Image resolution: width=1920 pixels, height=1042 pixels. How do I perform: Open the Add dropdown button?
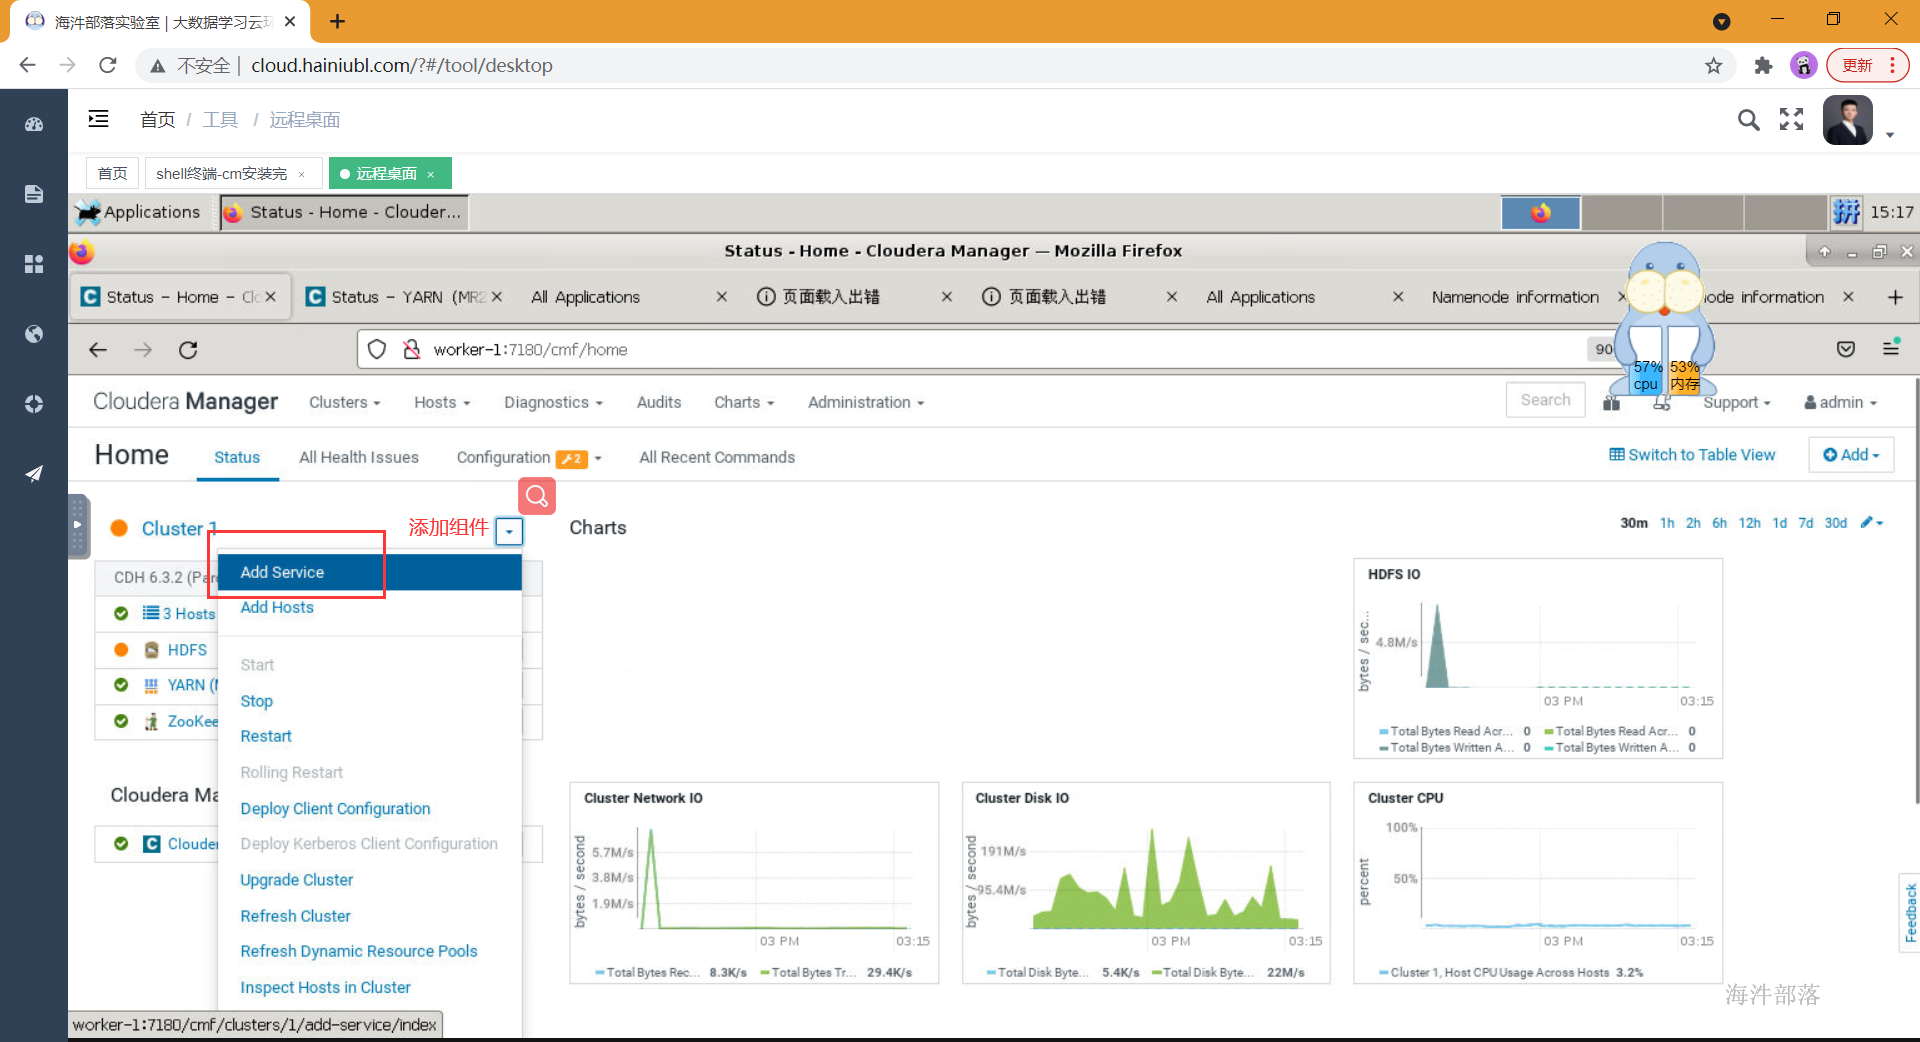1851,455
